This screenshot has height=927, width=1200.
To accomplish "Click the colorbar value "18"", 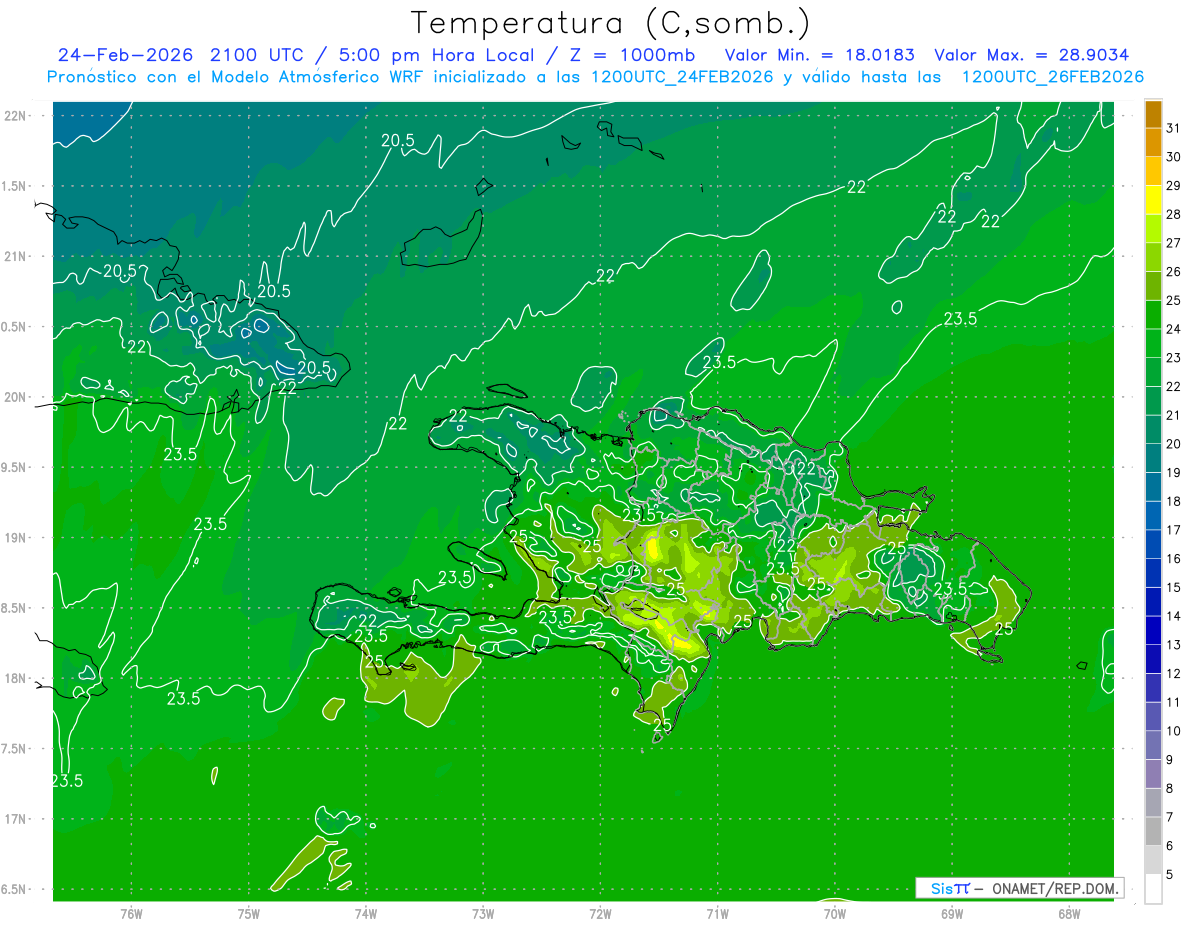I will coord(1173,501).
